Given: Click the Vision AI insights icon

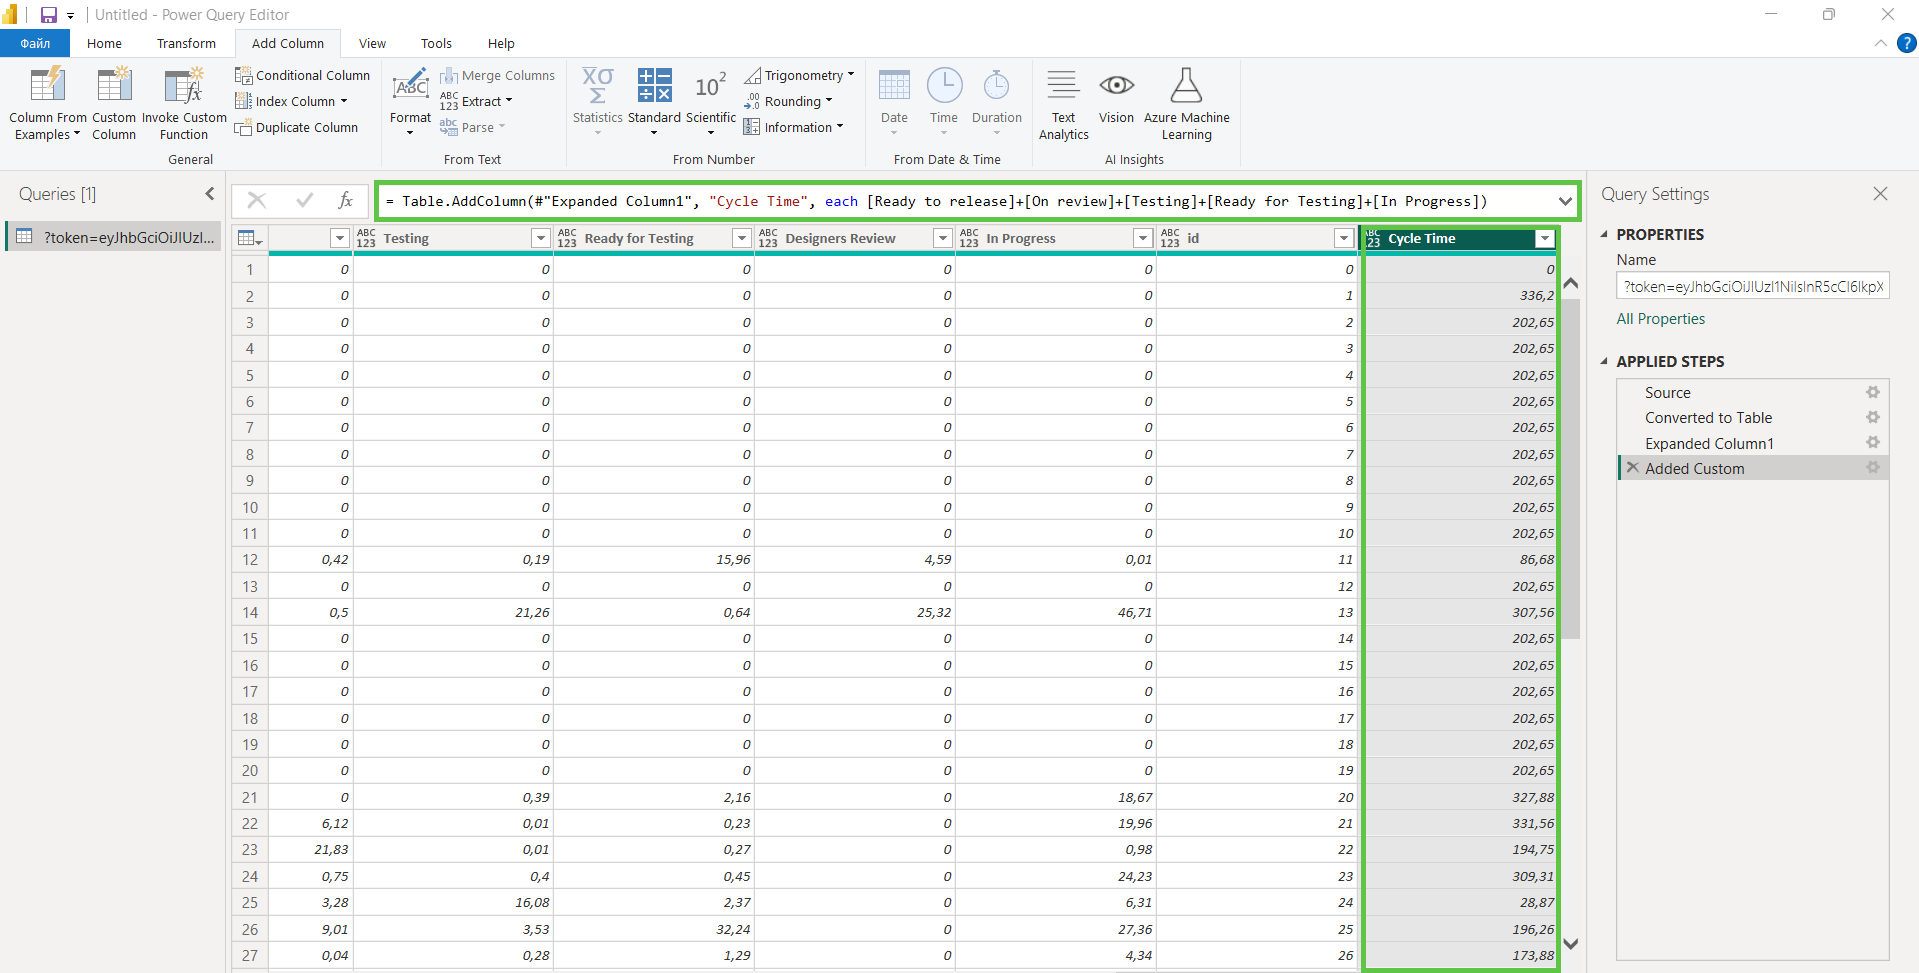Looking at the screenshot, I should point(1116,87).
